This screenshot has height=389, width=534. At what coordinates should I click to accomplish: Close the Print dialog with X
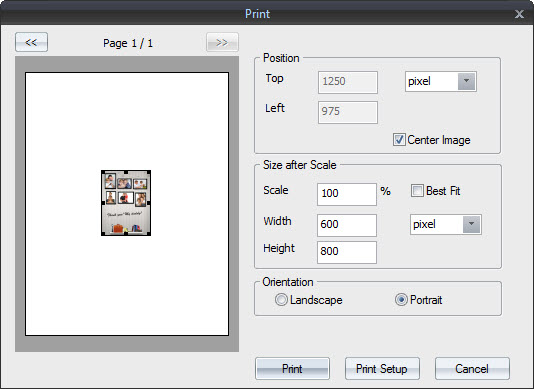pyautogui.click(x=519, y=14)
